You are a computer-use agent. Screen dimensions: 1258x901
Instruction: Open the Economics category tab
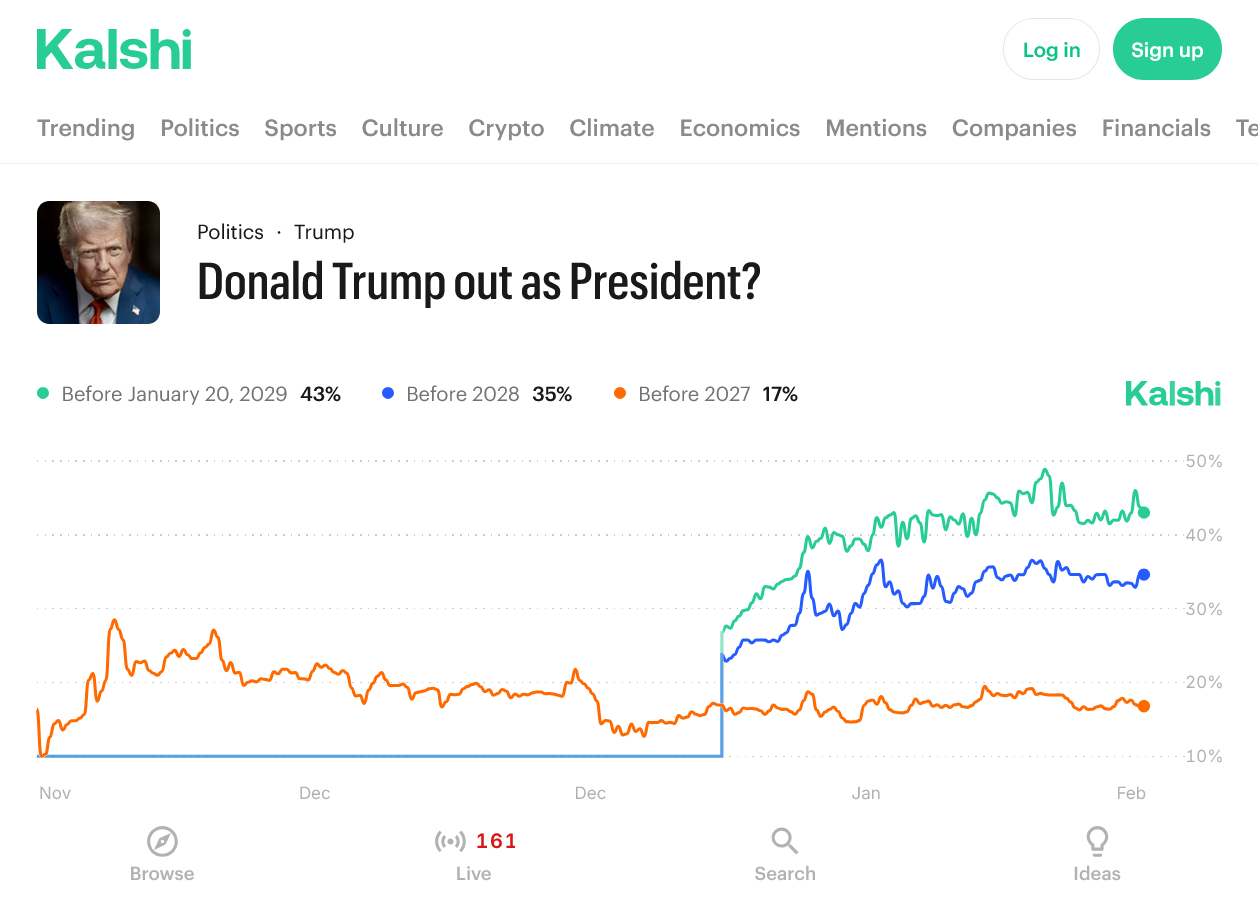pyautogui.click(x=740, y=128)
